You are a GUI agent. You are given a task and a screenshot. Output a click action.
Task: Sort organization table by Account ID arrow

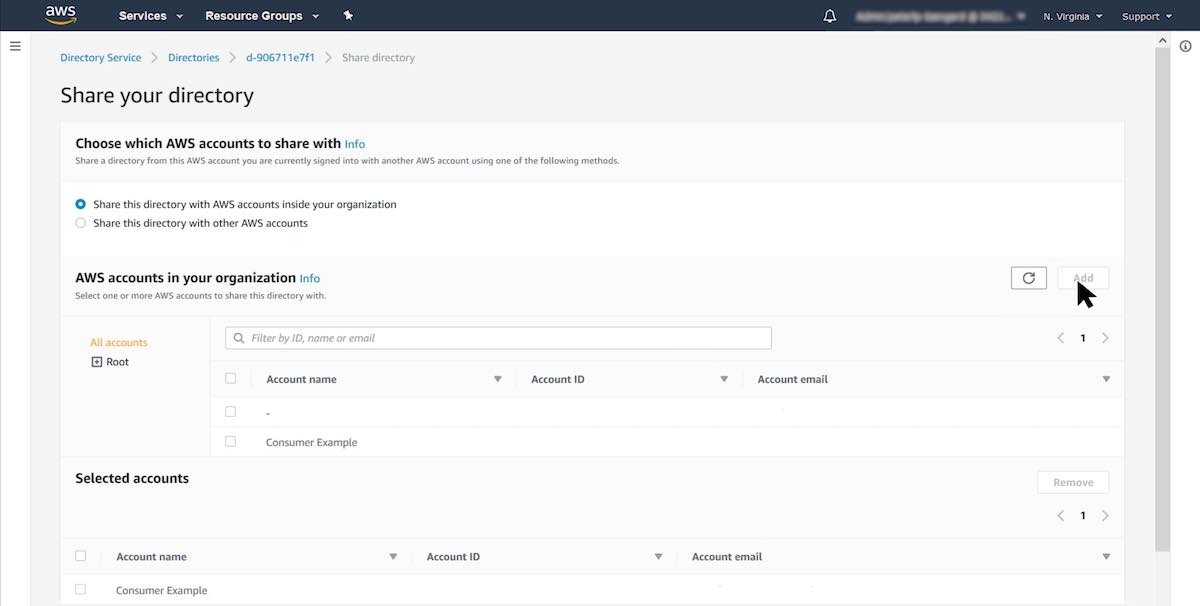click(724, 380)
